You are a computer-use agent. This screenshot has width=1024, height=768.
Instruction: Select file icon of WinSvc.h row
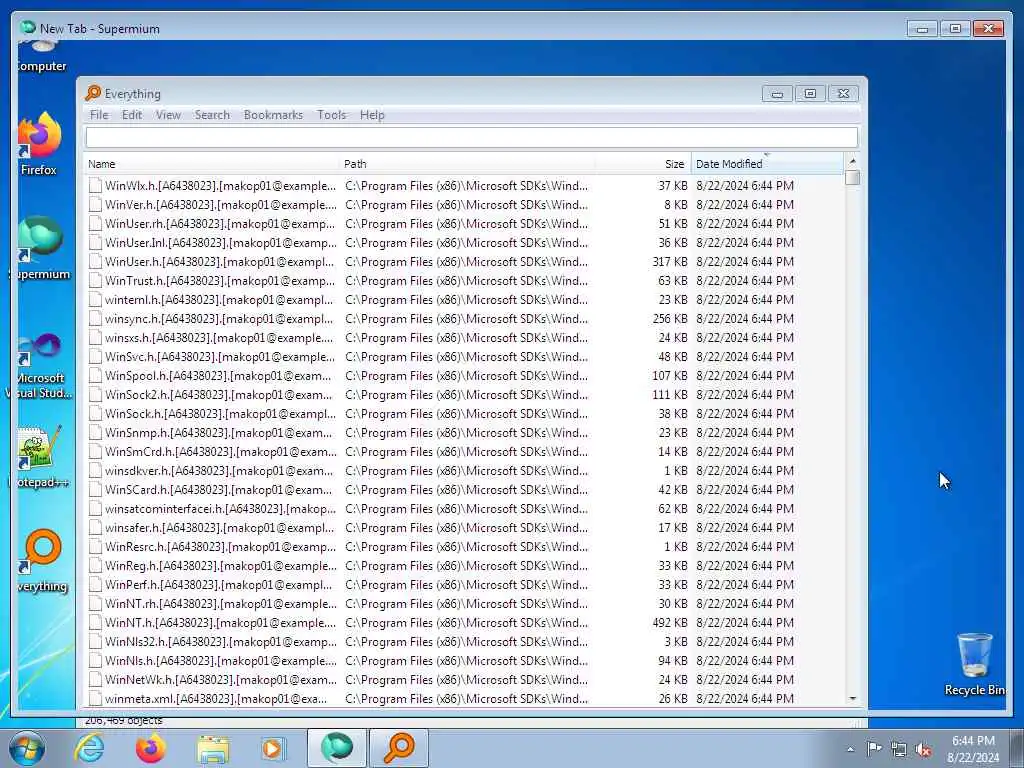[95, 357]
